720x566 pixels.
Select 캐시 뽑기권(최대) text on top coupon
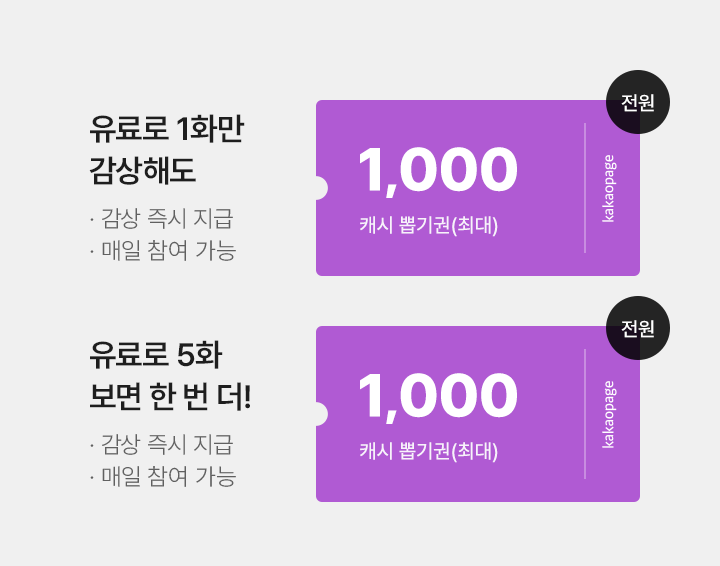428,225
